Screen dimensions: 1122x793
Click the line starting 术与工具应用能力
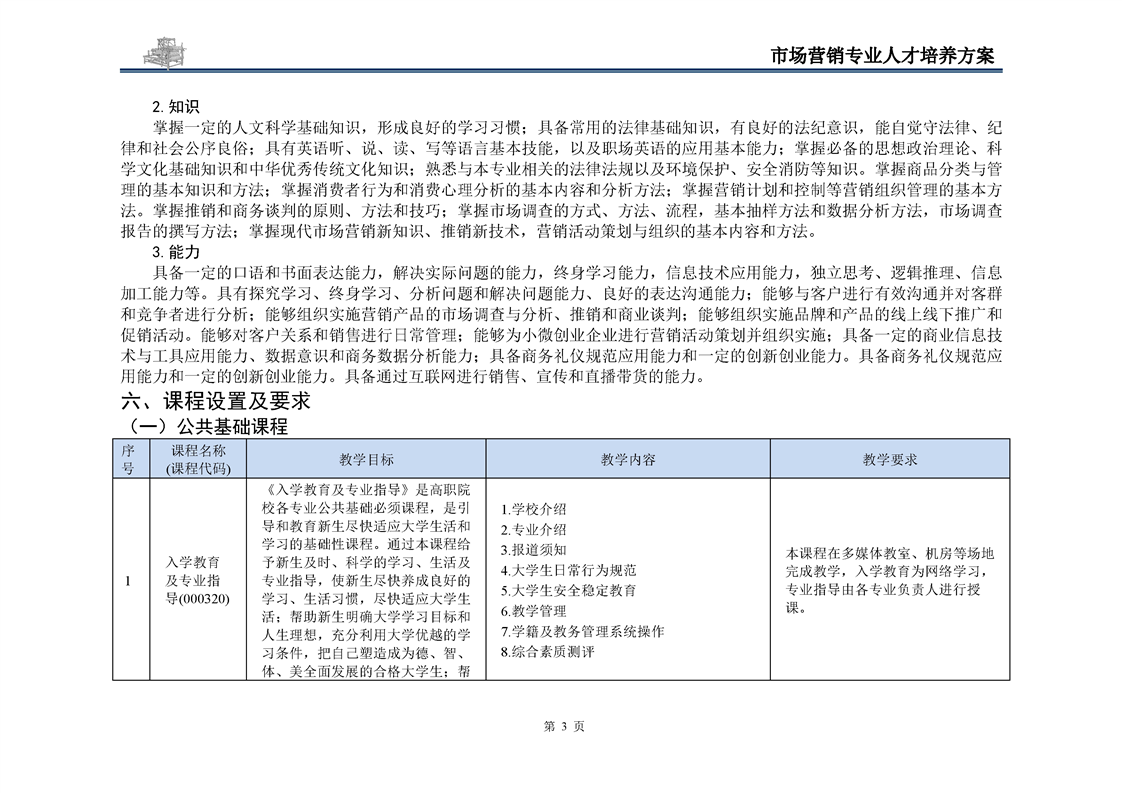pyautogui.click(x=562, y=356)
